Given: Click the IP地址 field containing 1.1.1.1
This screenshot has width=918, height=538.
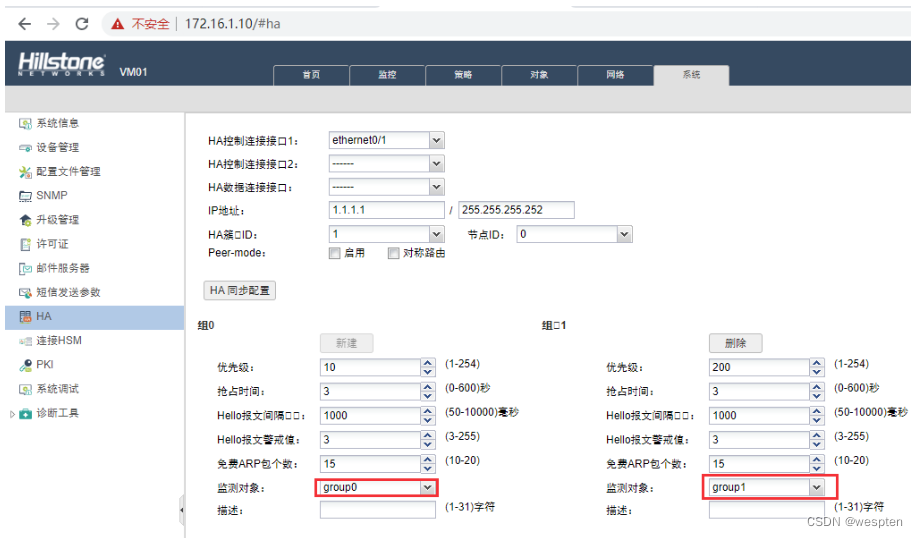Looking at the screenshot, I should tap(386, 210).
